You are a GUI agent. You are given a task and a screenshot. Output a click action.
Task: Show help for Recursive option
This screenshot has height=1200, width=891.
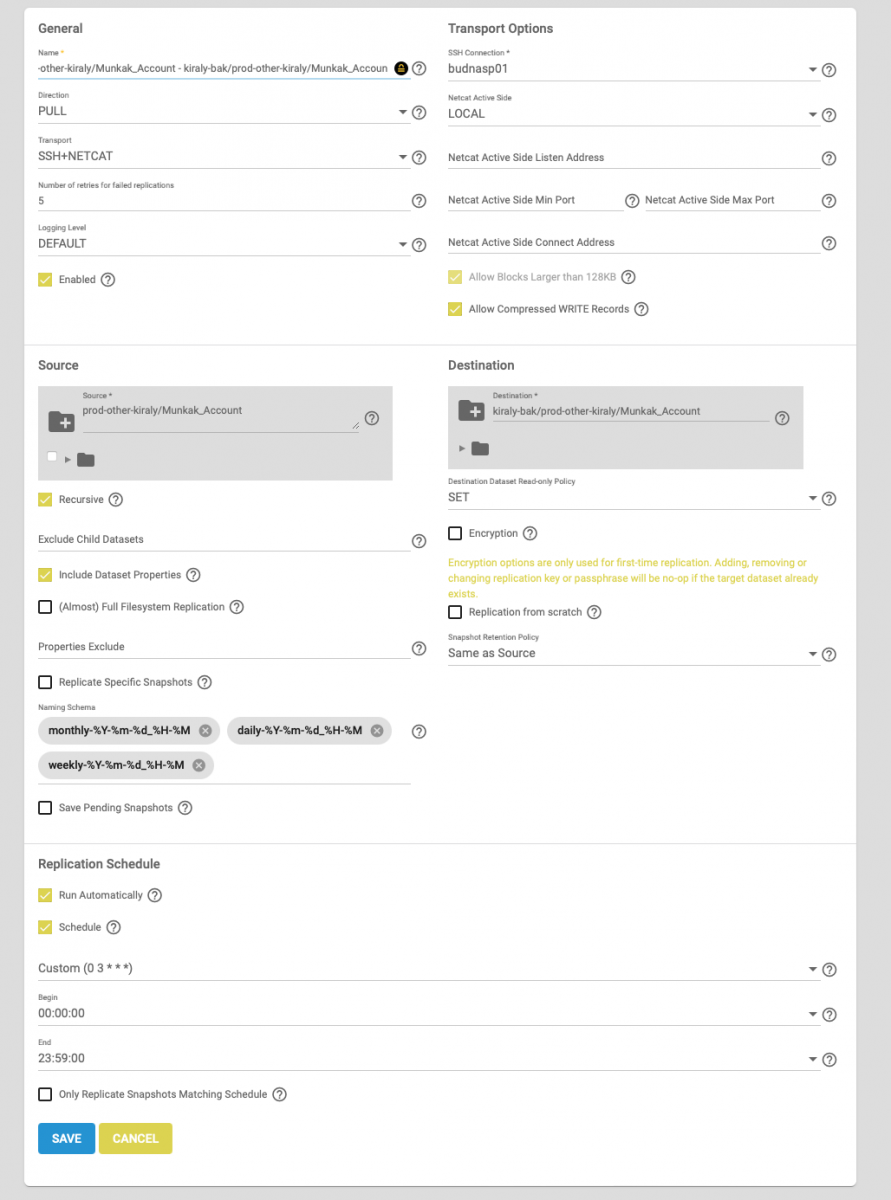click(x=116, y=499)
